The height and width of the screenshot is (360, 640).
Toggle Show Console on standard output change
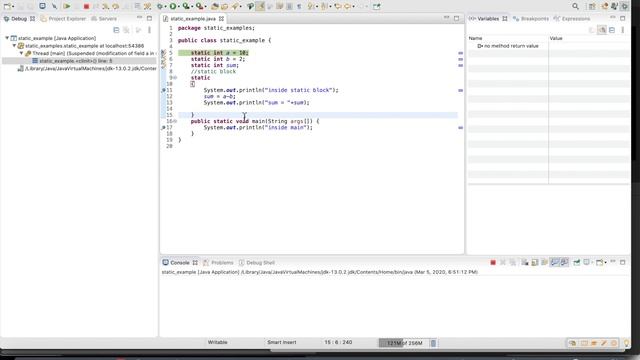554,262
